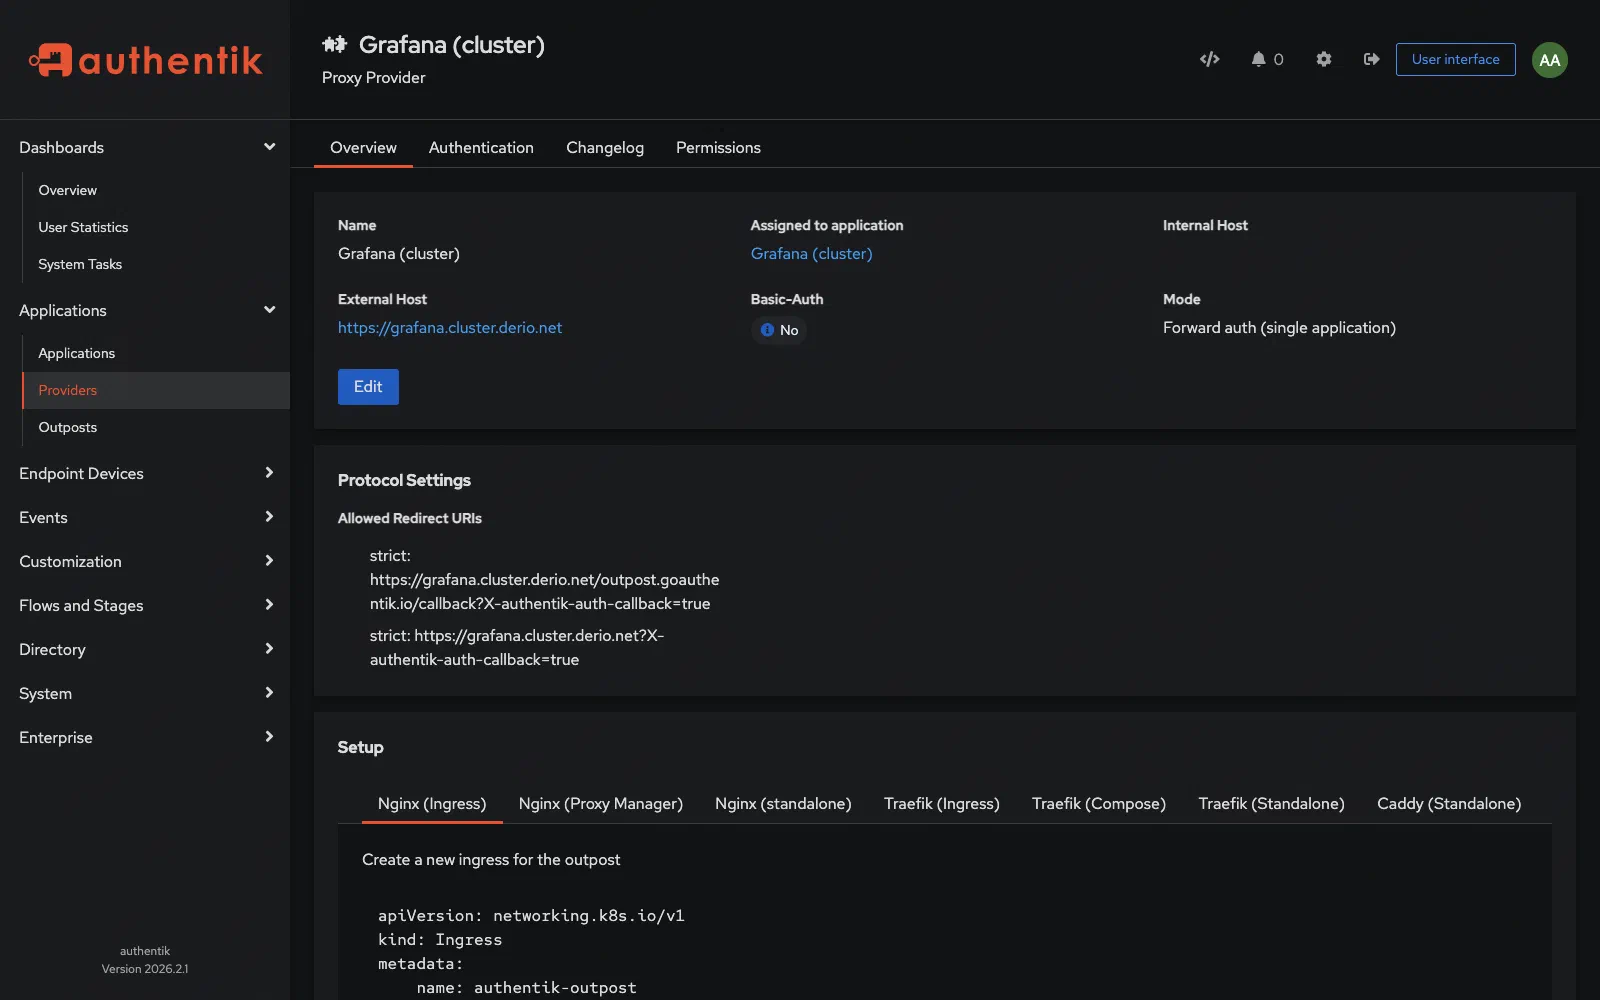Image resolution: width=1600 pixels, height=1000 pixels.
Task: Click 'Proxy Provider' subtitle text
Action: (373, 78)
